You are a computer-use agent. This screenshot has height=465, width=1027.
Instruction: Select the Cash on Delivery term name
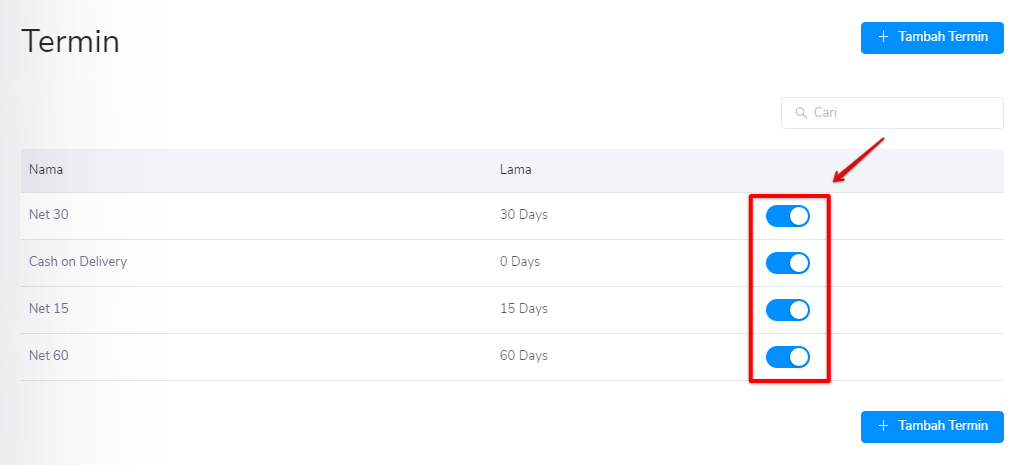78,262
